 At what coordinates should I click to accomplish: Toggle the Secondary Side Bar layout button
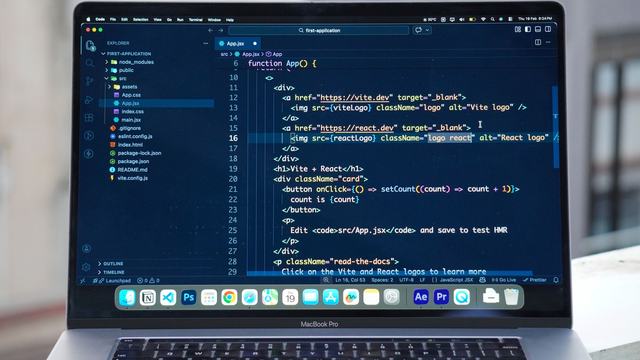548,29
